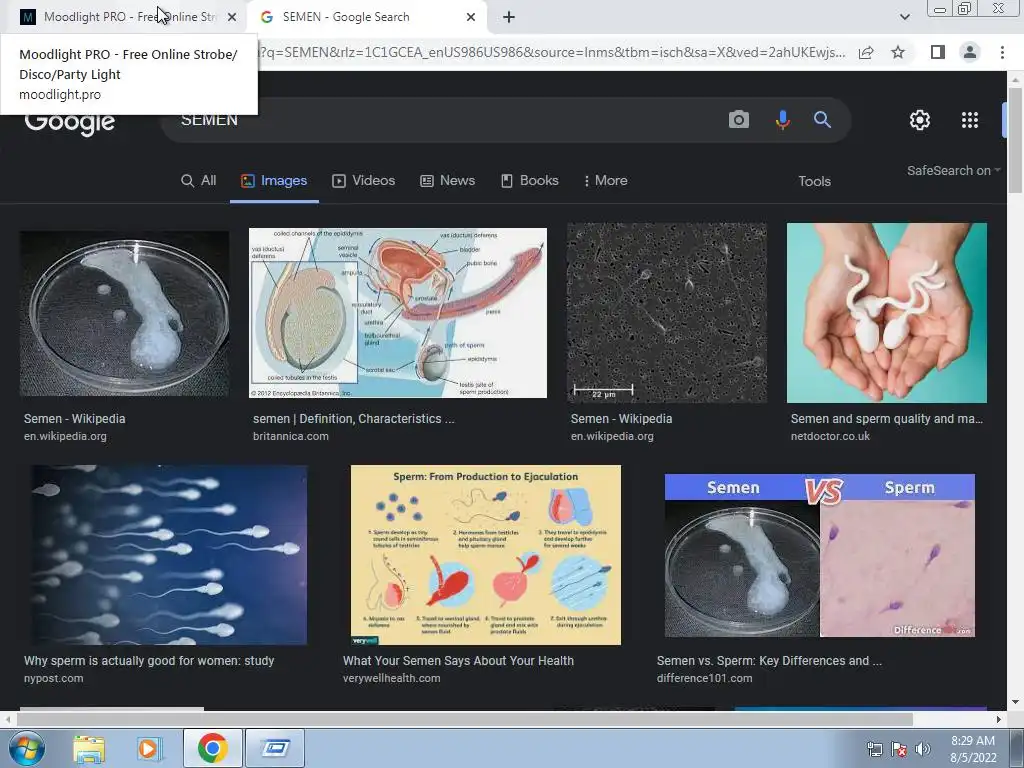Open verywellhealth infographic thumbnail
The width and height of the screenshot is (1024, 768).
tap(486, 554)
